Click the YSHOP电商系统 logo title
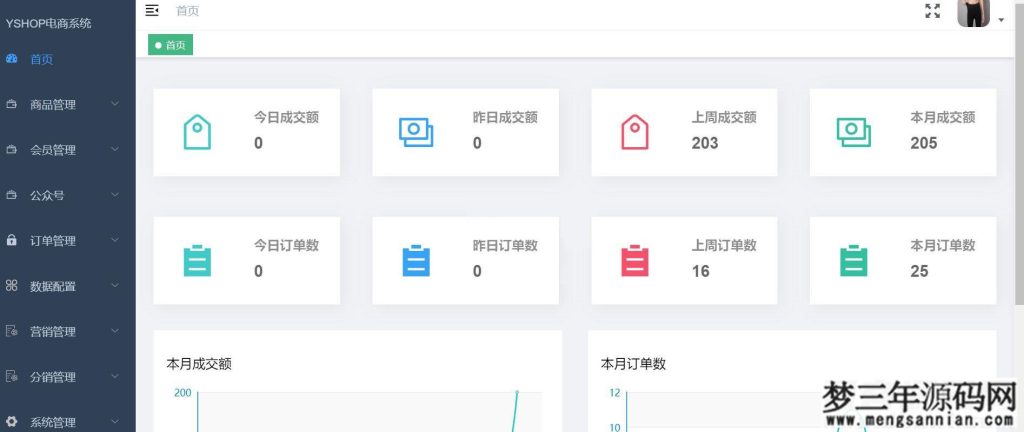This screenshot has width=1024, height=432. coord(48,23)
